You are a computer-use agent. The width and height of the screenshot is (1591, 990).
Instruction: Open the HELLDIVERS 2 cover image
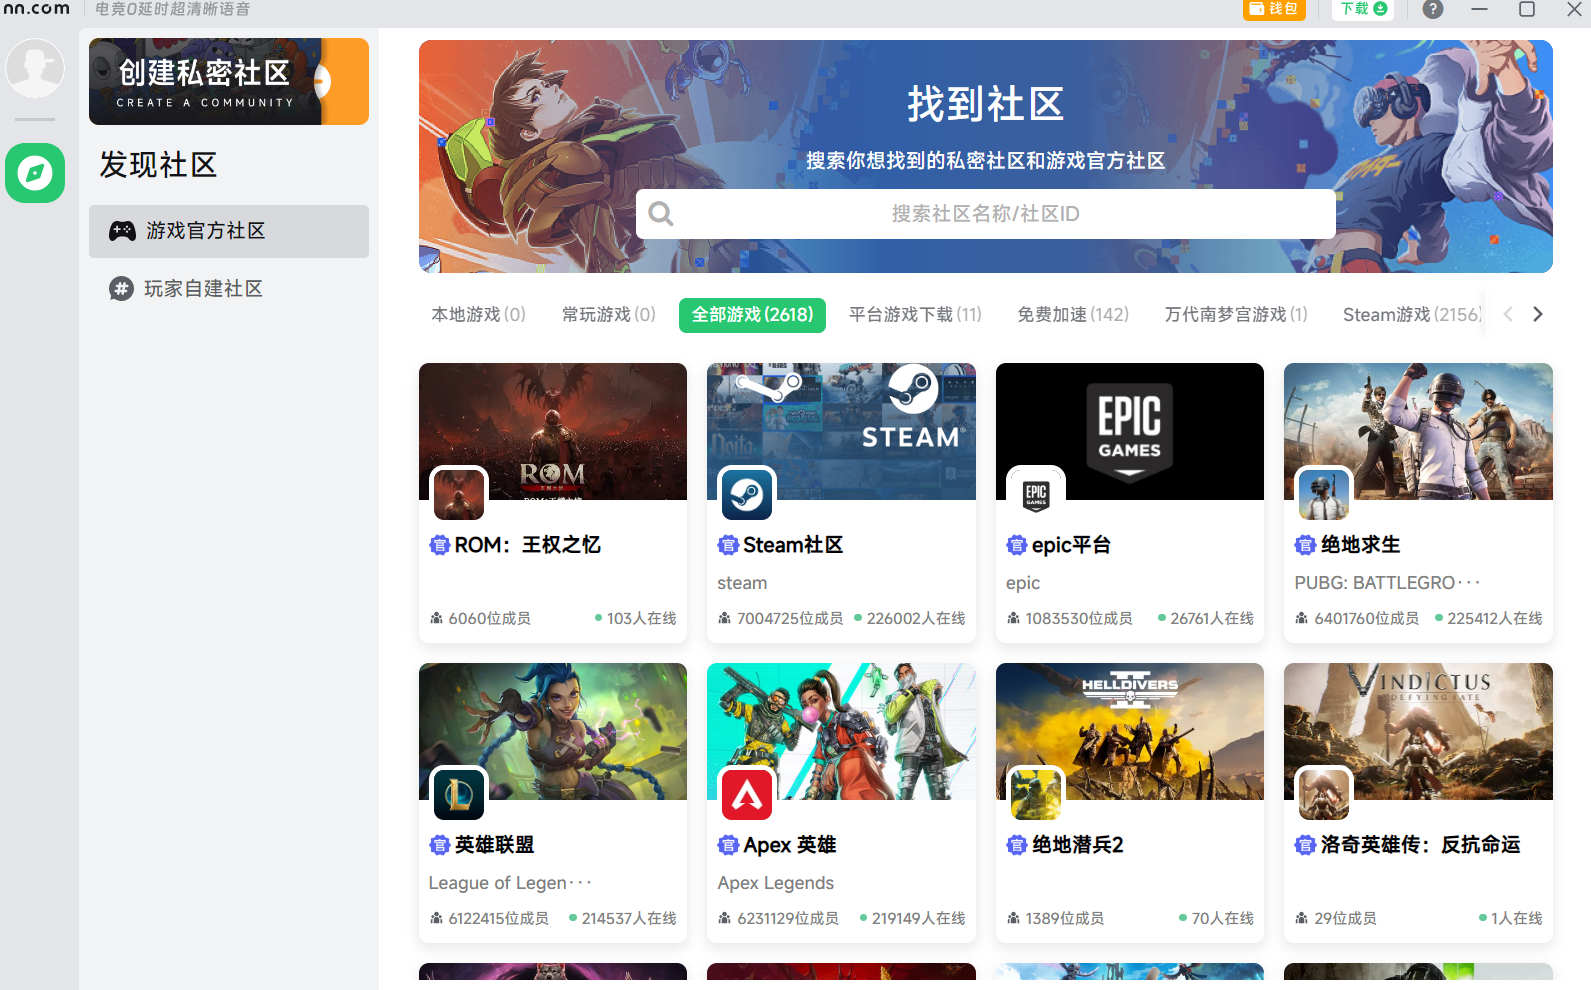coord(1130,731)
